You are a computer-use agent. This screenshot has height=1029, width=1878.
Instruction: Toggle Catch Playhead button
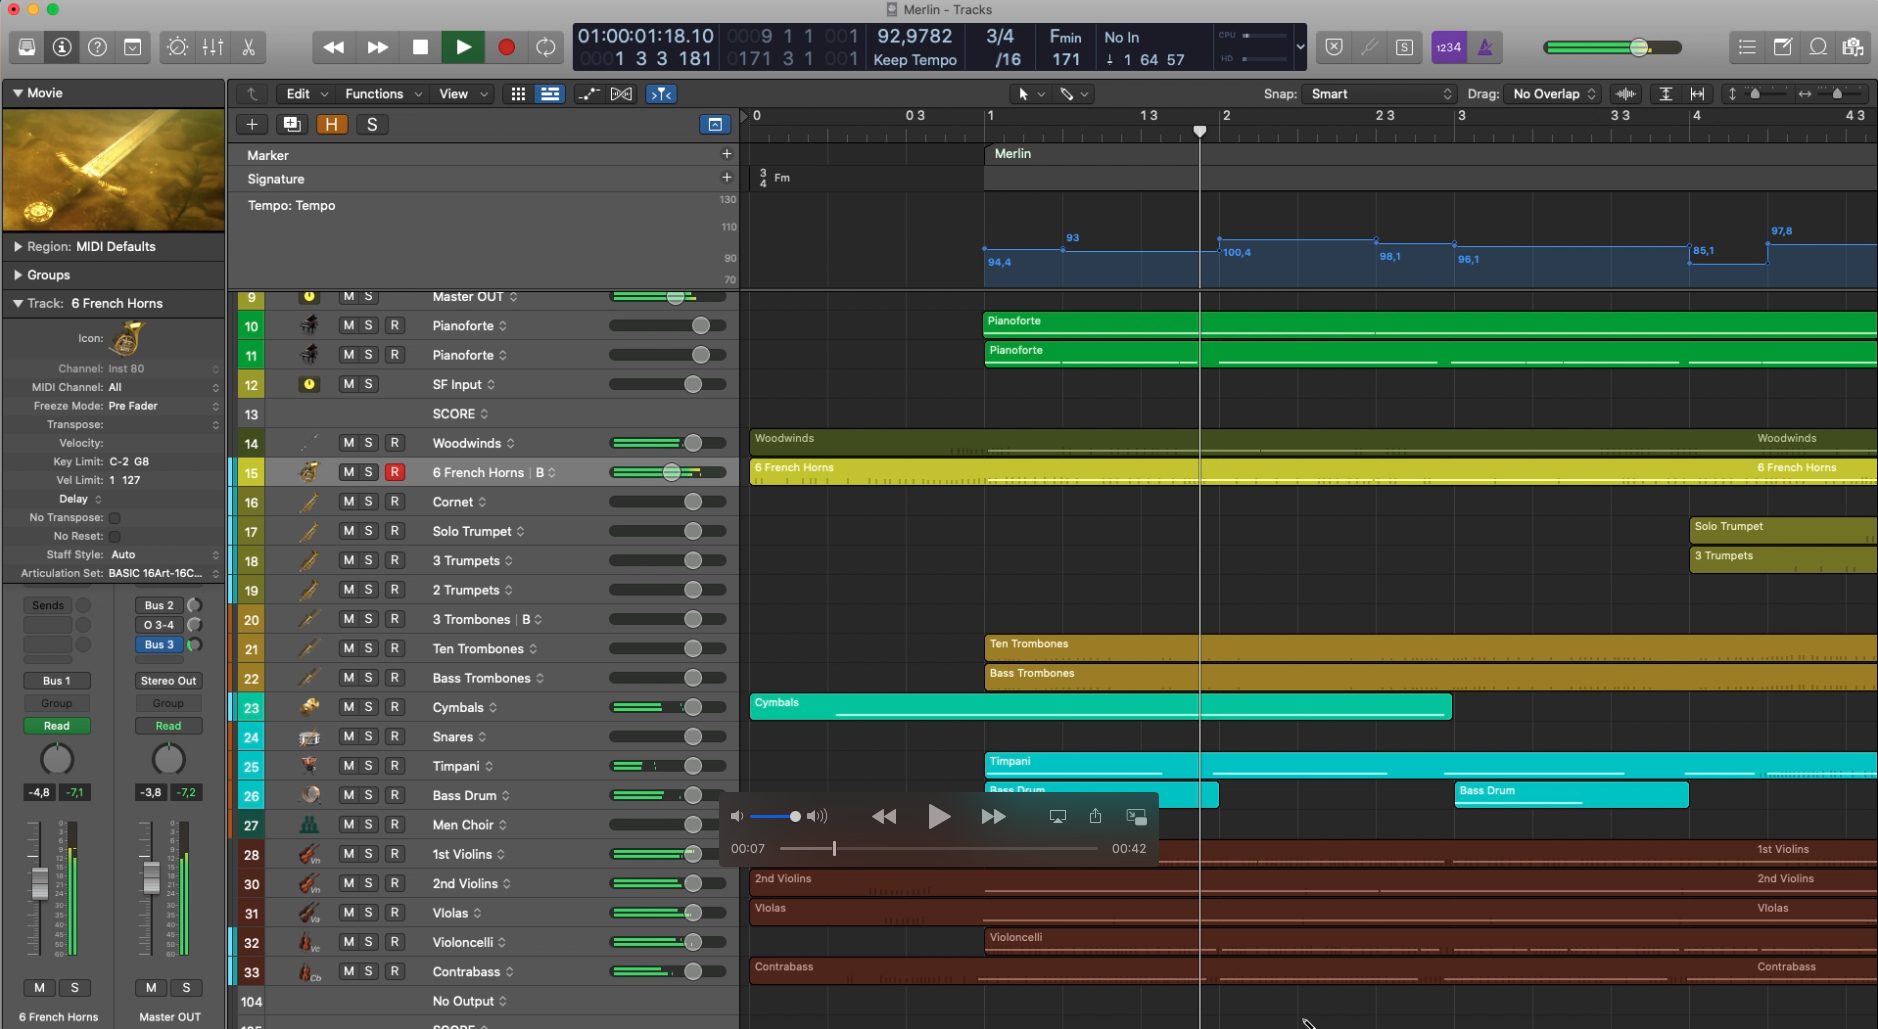point(661,94)
